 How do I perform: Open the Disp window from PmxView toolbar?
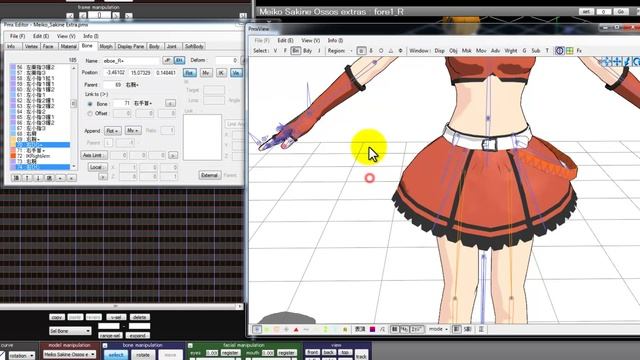tap(440, 51)
